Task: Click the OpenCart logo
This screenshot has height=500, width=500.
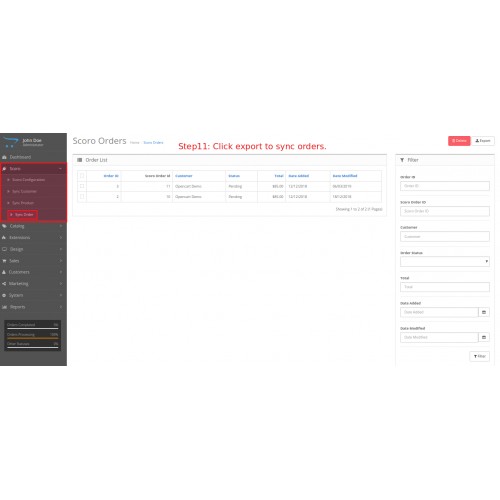Action: coord(10,142)
